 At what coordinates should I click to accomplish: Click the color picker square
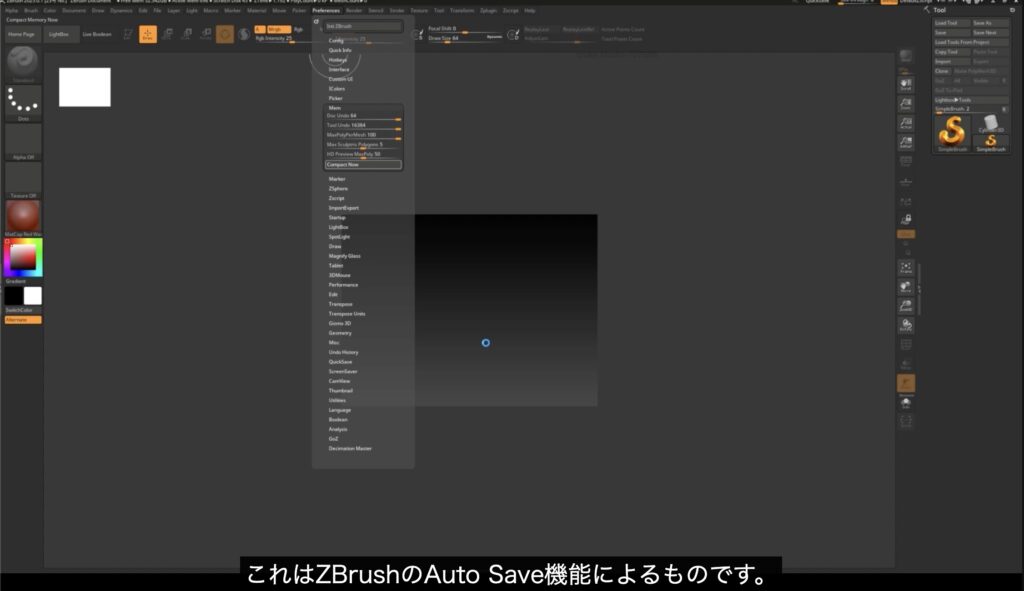23,257
